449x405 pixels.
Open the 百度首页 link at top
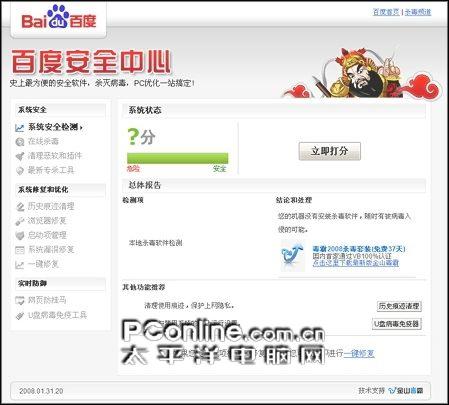(x=386, y=12)
